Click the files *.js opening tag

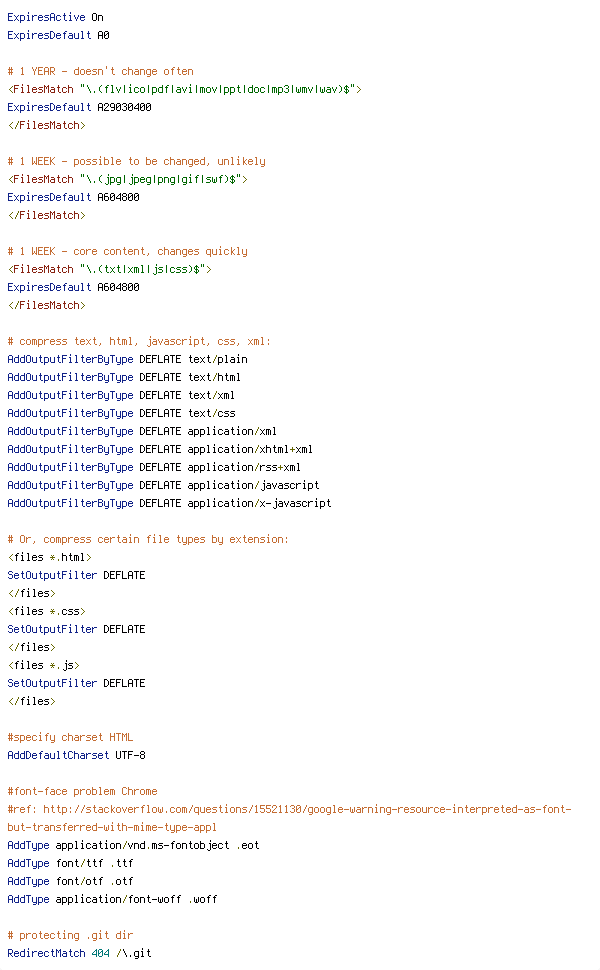click(44, 665)
